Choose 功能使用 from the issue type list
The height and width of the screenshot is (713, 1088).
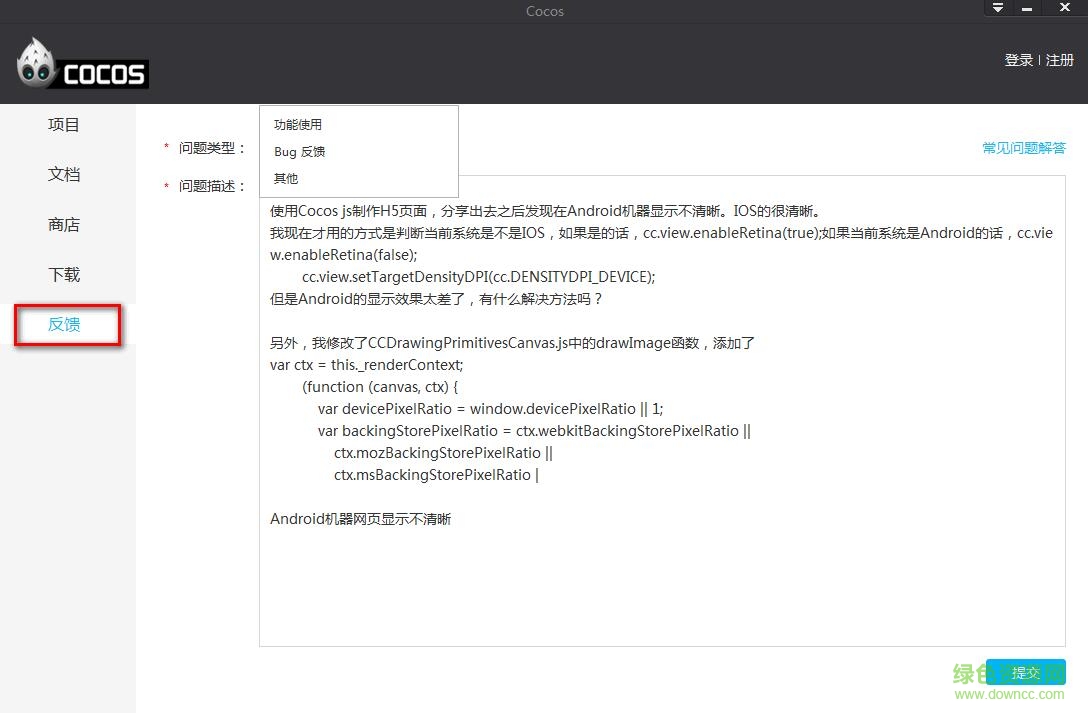pos(298,125)
